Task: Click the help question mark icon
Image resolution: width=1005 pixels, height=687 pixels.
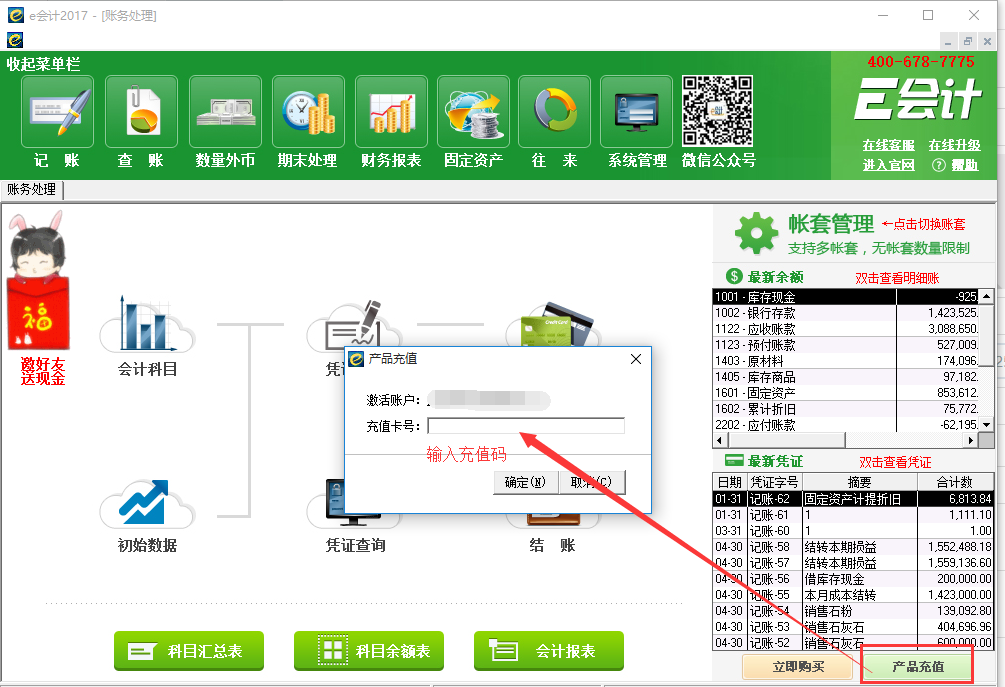Action: coord(938,165)
